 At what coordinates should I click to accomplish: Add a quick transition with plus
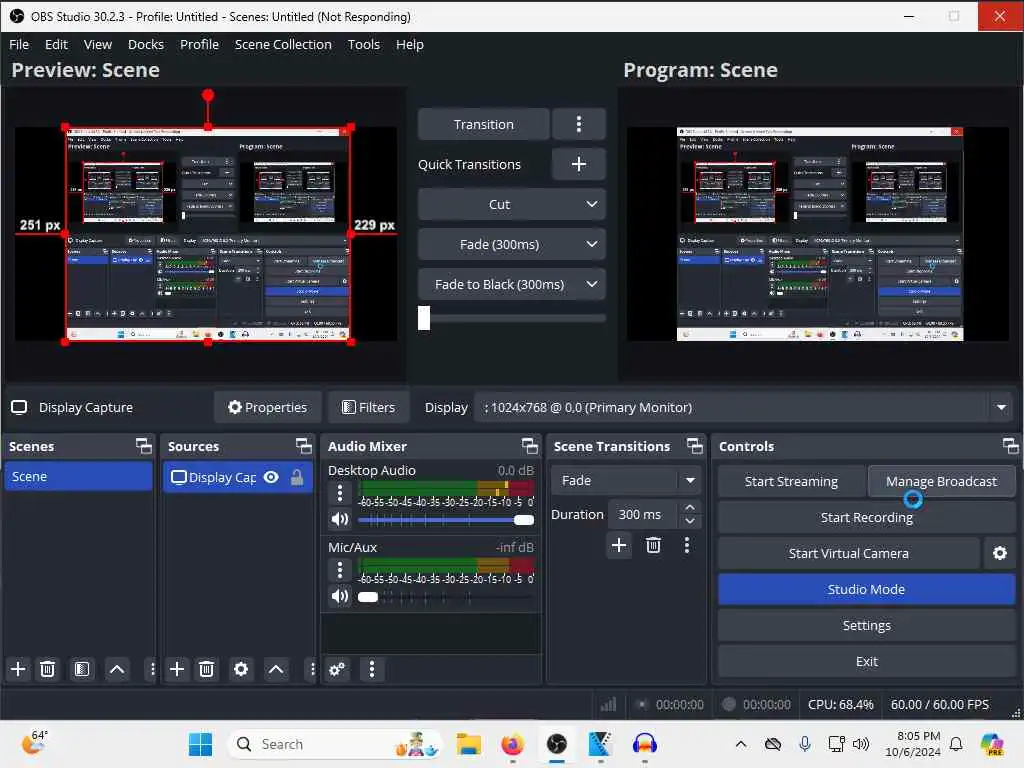[x=579, y=164]
